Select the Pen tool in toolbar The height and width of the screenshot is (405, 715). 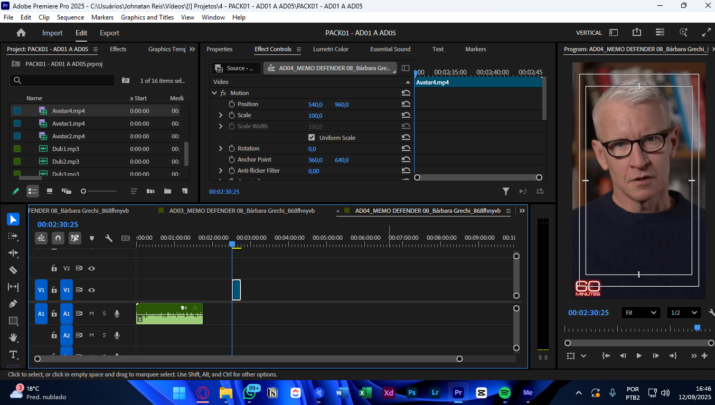(13, 304)
